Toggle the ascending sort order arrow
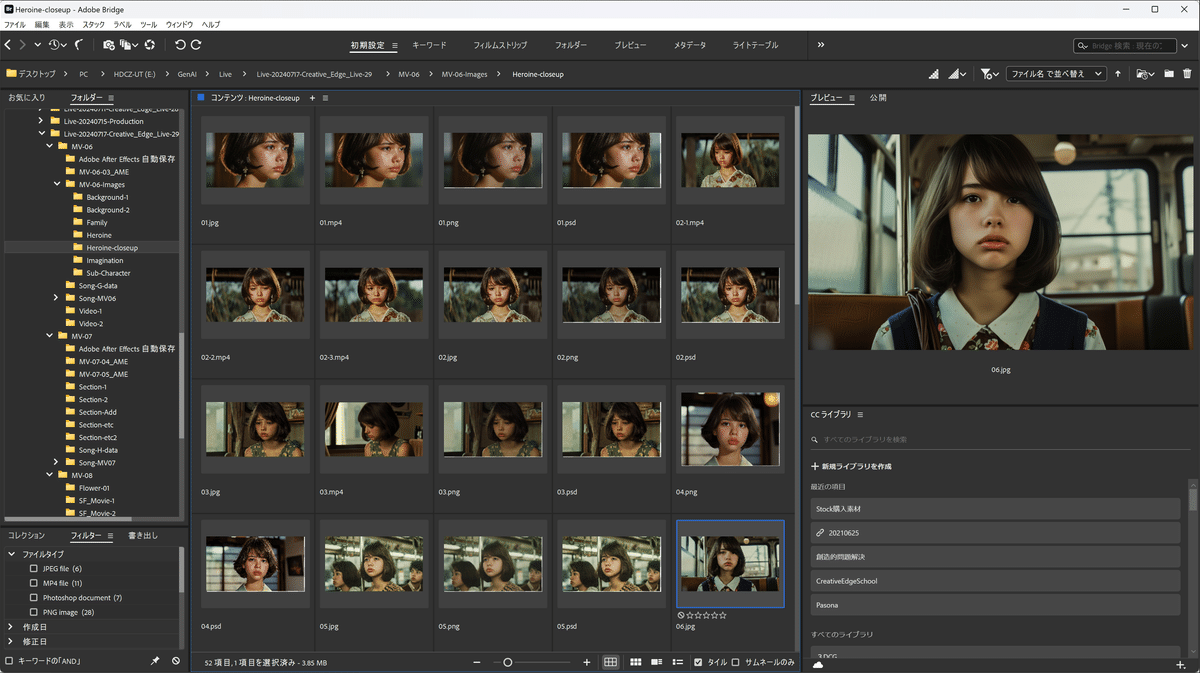Viewport: 1200px width, 673px height. pyautogui.click(x=1118, y=74)
